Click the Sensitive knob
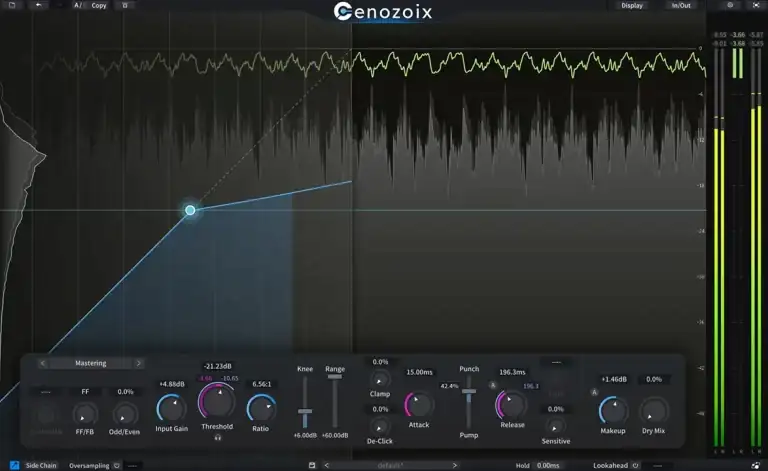The image size is (768, 471). click(555, 426)
